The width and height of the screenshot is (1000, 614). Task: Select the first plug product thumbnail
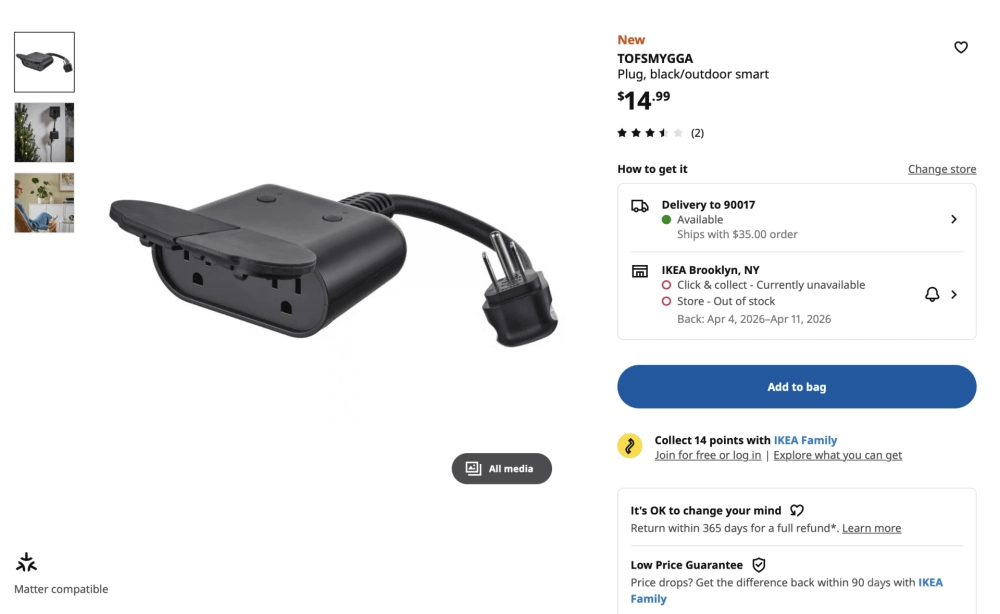point(44,62)
